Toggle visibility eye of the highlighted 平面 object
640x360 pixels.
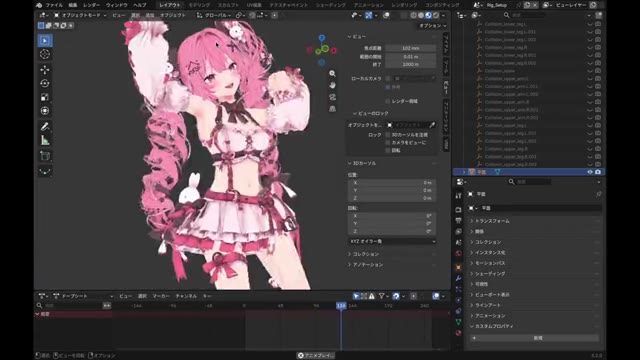click(x=590, y=172)
